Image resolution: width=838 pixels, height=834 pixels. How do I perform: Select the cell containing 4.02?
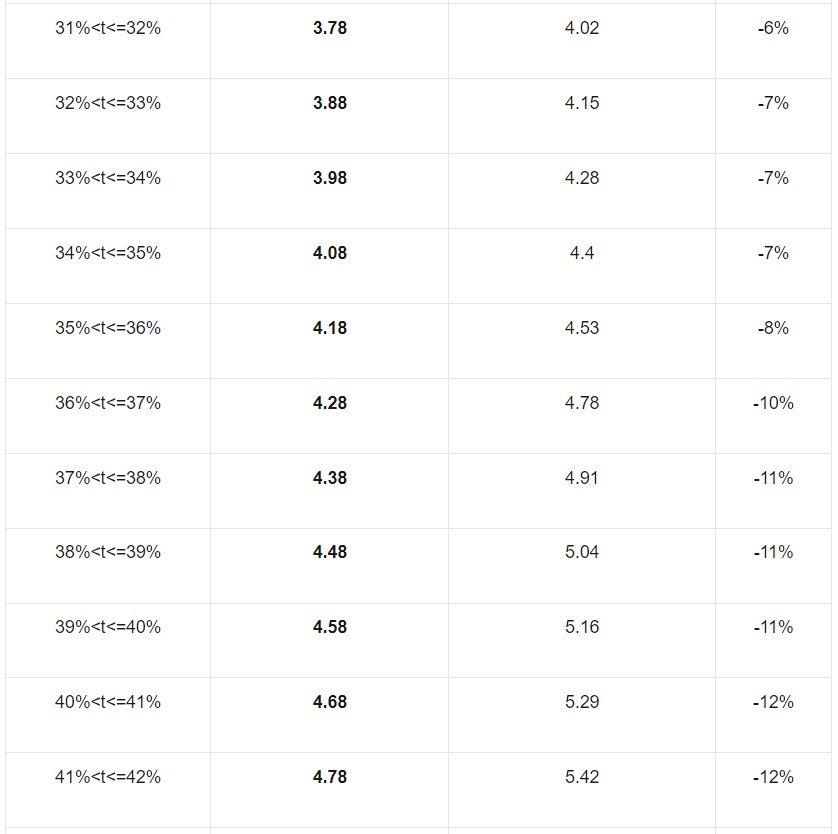point(582,28)
